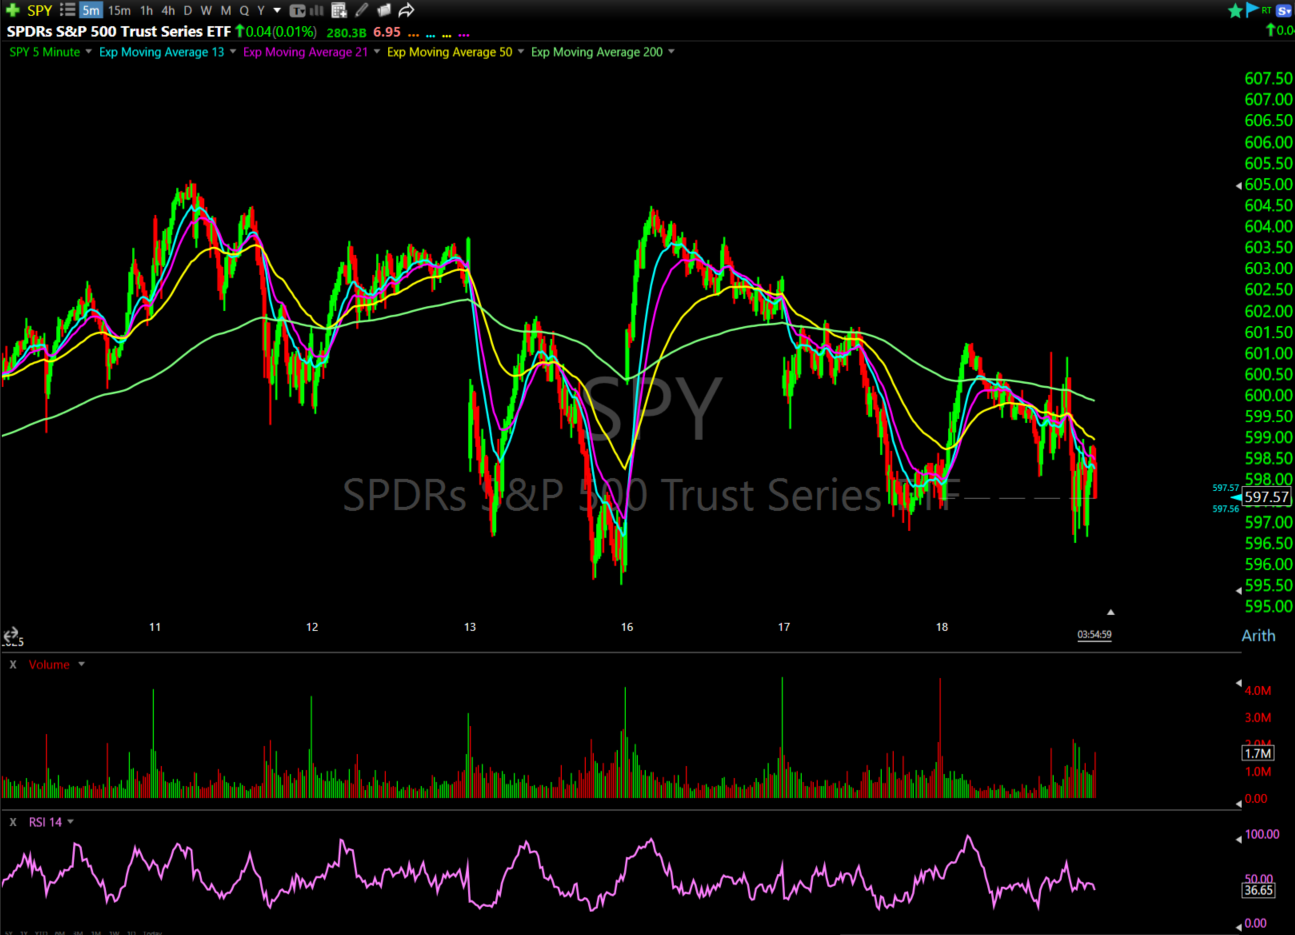
Task: Click the date label 16 on time axis
Action: (627, 627)
